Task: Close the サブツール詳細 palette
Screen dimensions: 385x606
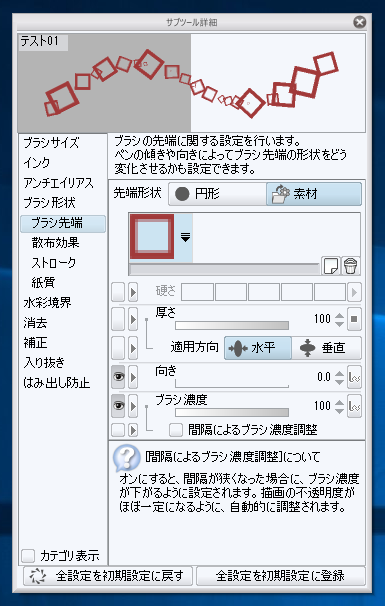Action: [359, 22]
